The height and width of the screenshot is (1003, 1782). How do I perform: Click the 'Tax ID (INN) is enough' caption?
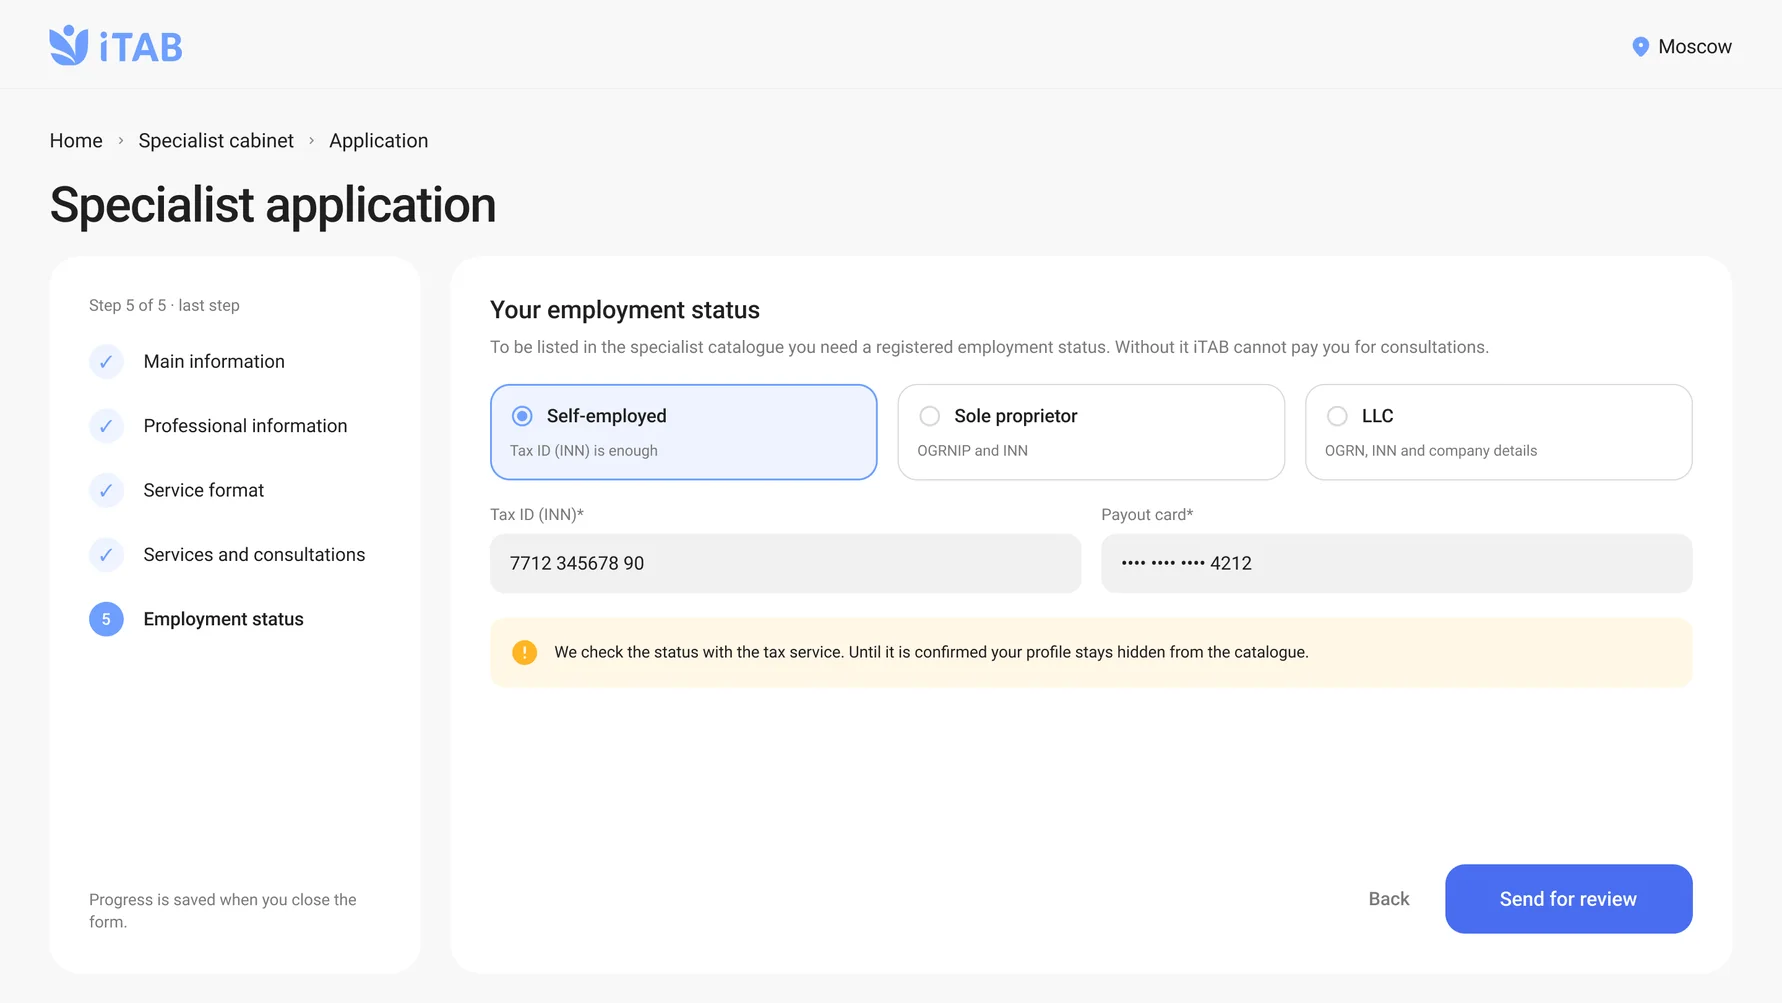[x=584, y=451]
